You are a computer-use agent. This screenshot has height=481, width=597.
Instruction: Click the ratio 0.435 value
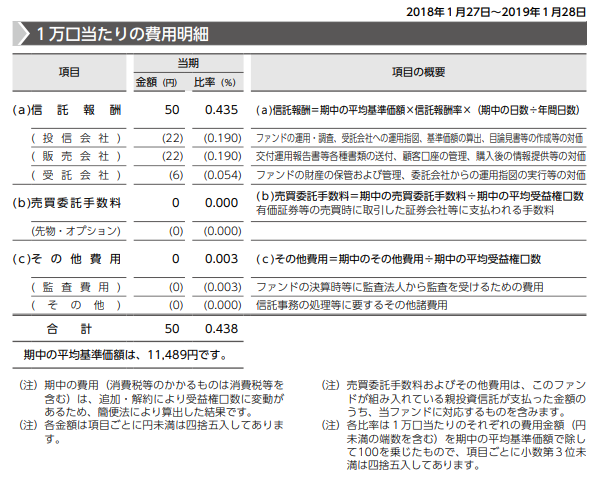click(221, 110)
